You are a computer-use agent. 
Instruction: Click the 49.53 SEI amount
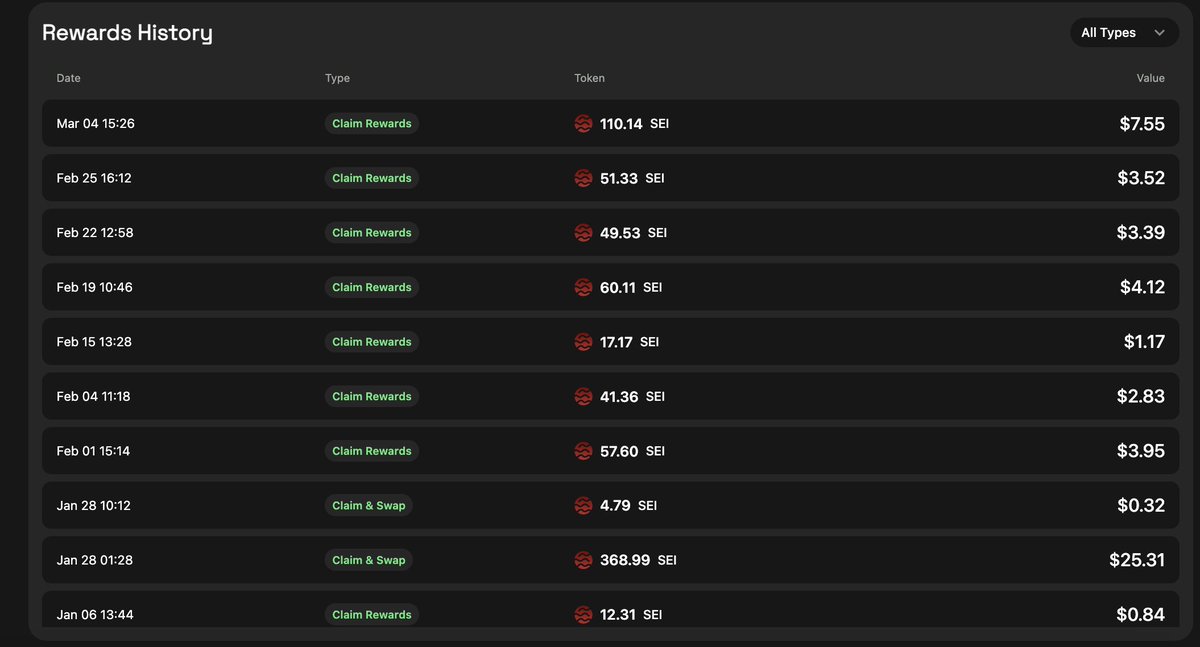[633, 233]
